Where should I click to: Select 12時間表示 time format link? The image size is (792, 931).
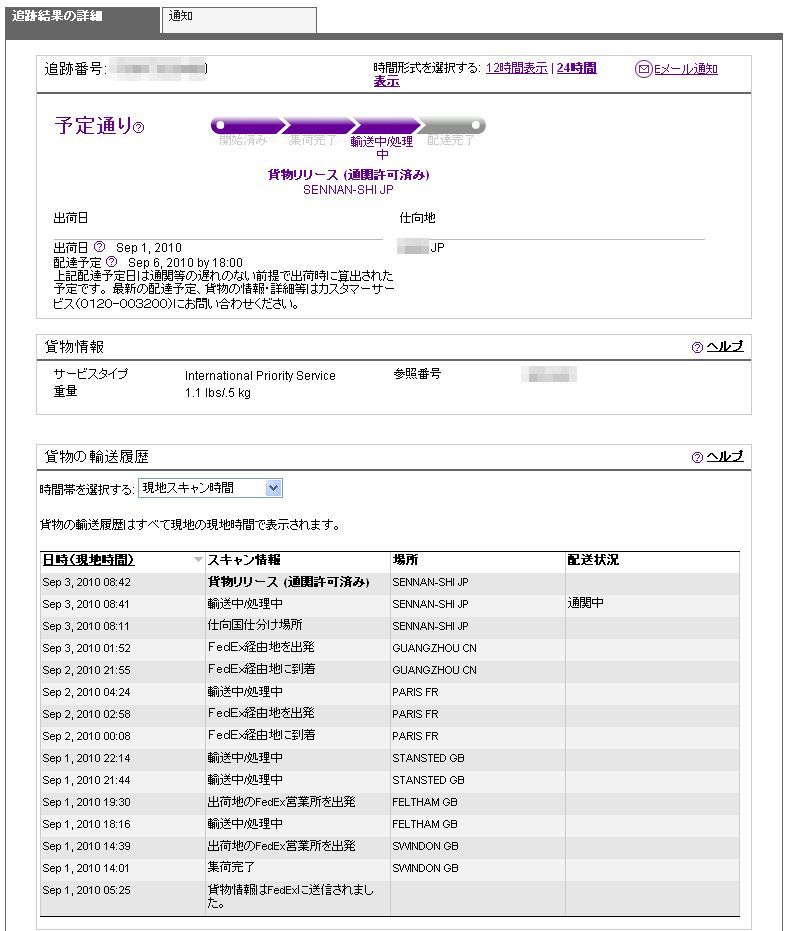point(517,68)
